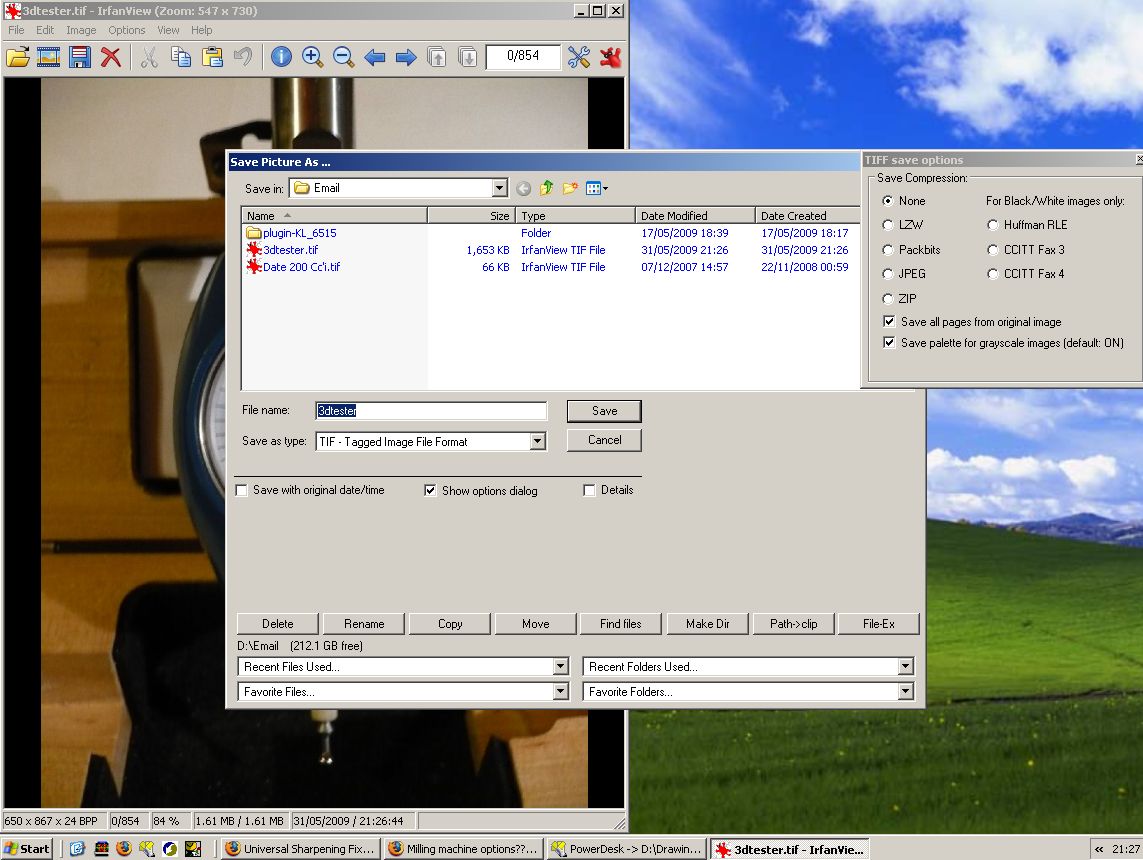
Task: Click the red X Delete toolbar icon
Action: pos(111,57)
